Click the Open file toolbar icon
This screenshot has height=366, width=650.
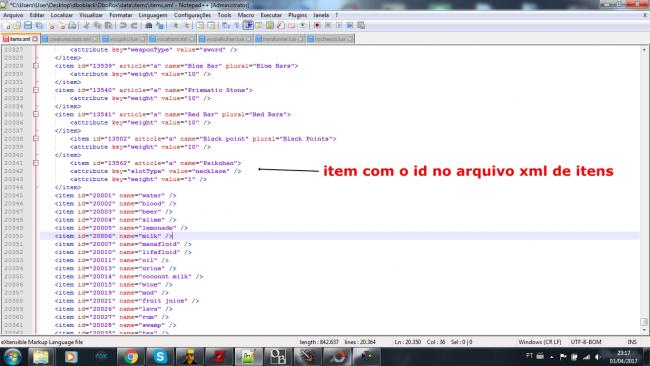[17, 26]
